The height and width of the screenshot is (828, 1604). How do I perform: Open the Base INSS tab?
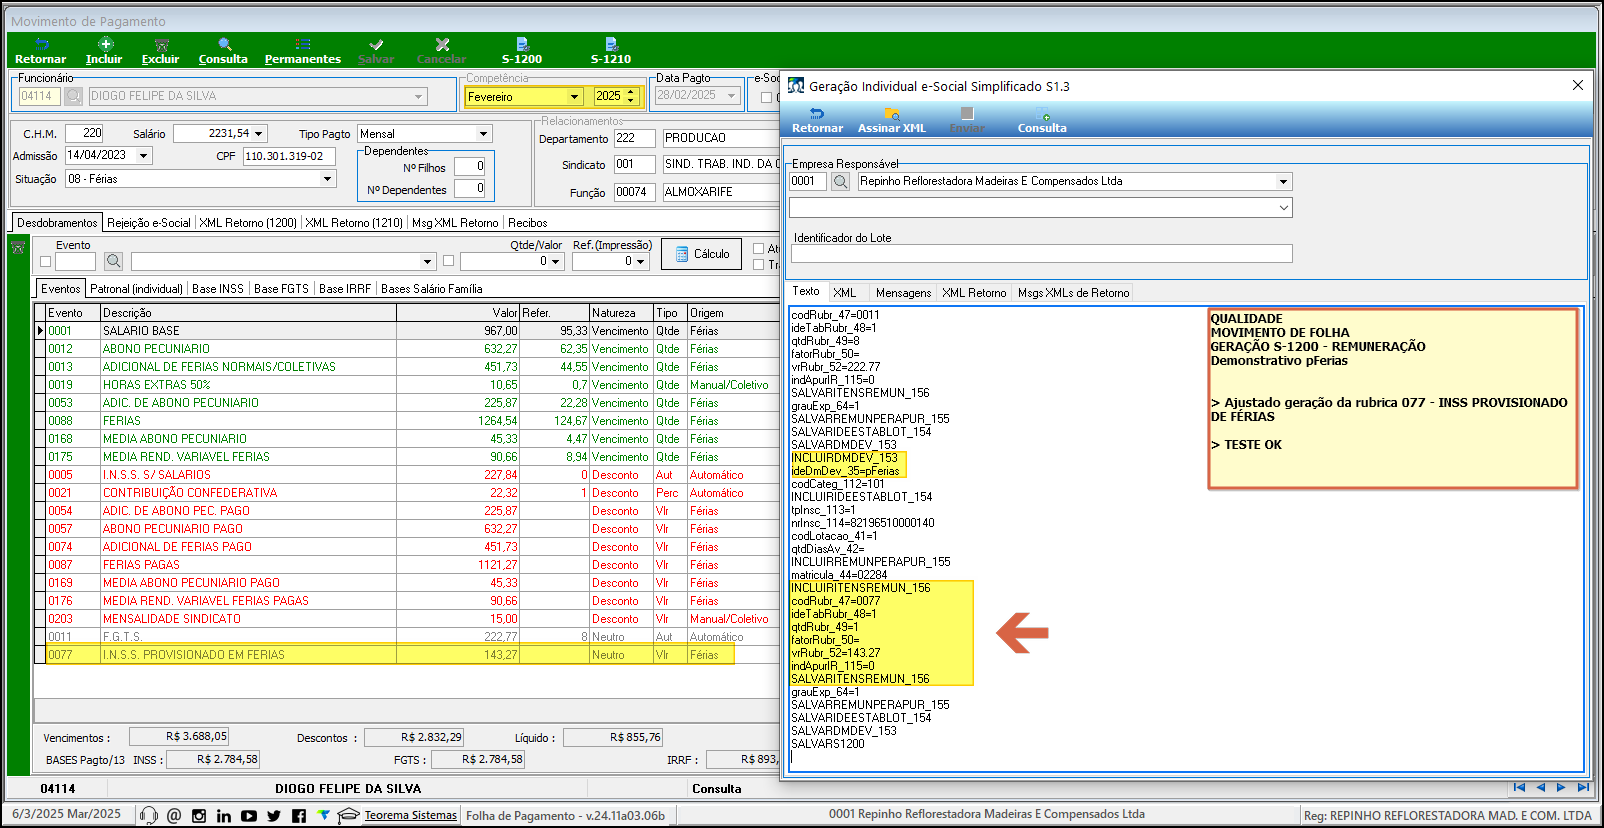(x=218, y=289)
